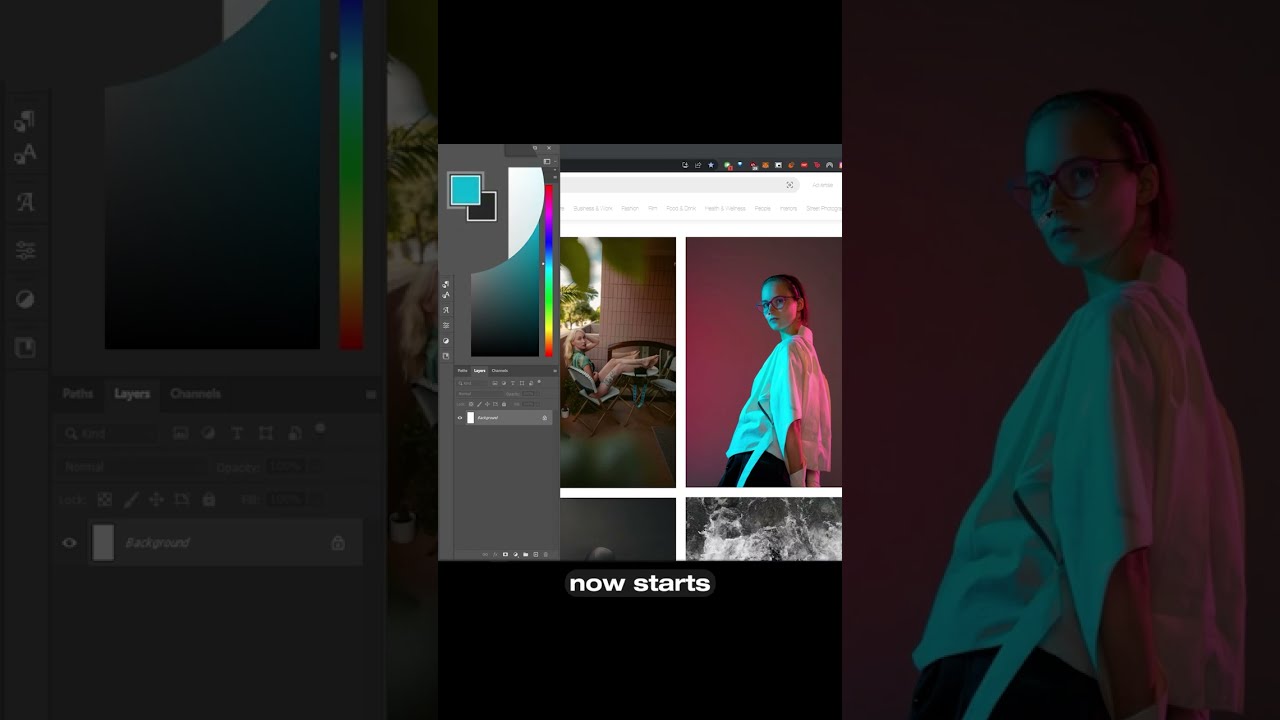Screen dimensions: 1280x720
Task: Pick a hue on the rainbow hue slider
Action: coord(548,270)
